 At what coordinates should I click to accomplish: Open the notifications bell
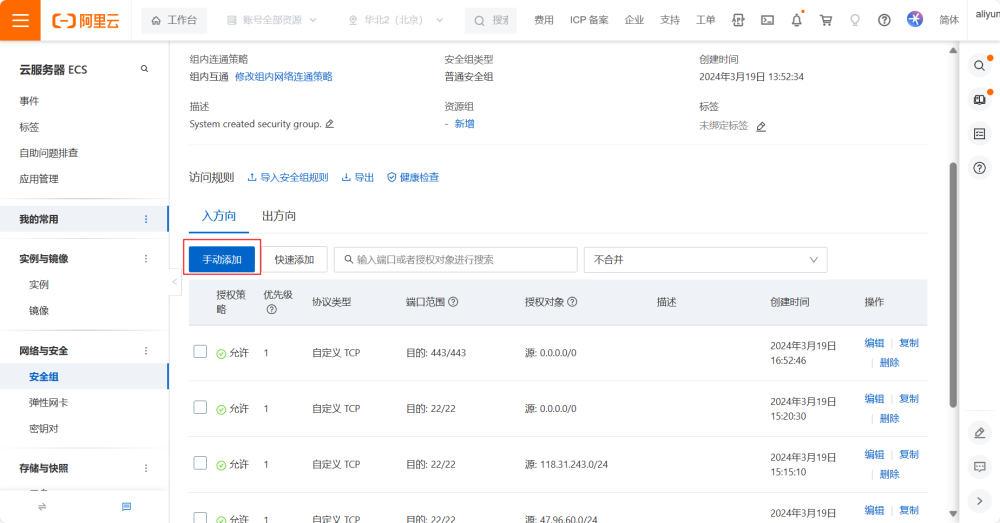coord(797,20)
